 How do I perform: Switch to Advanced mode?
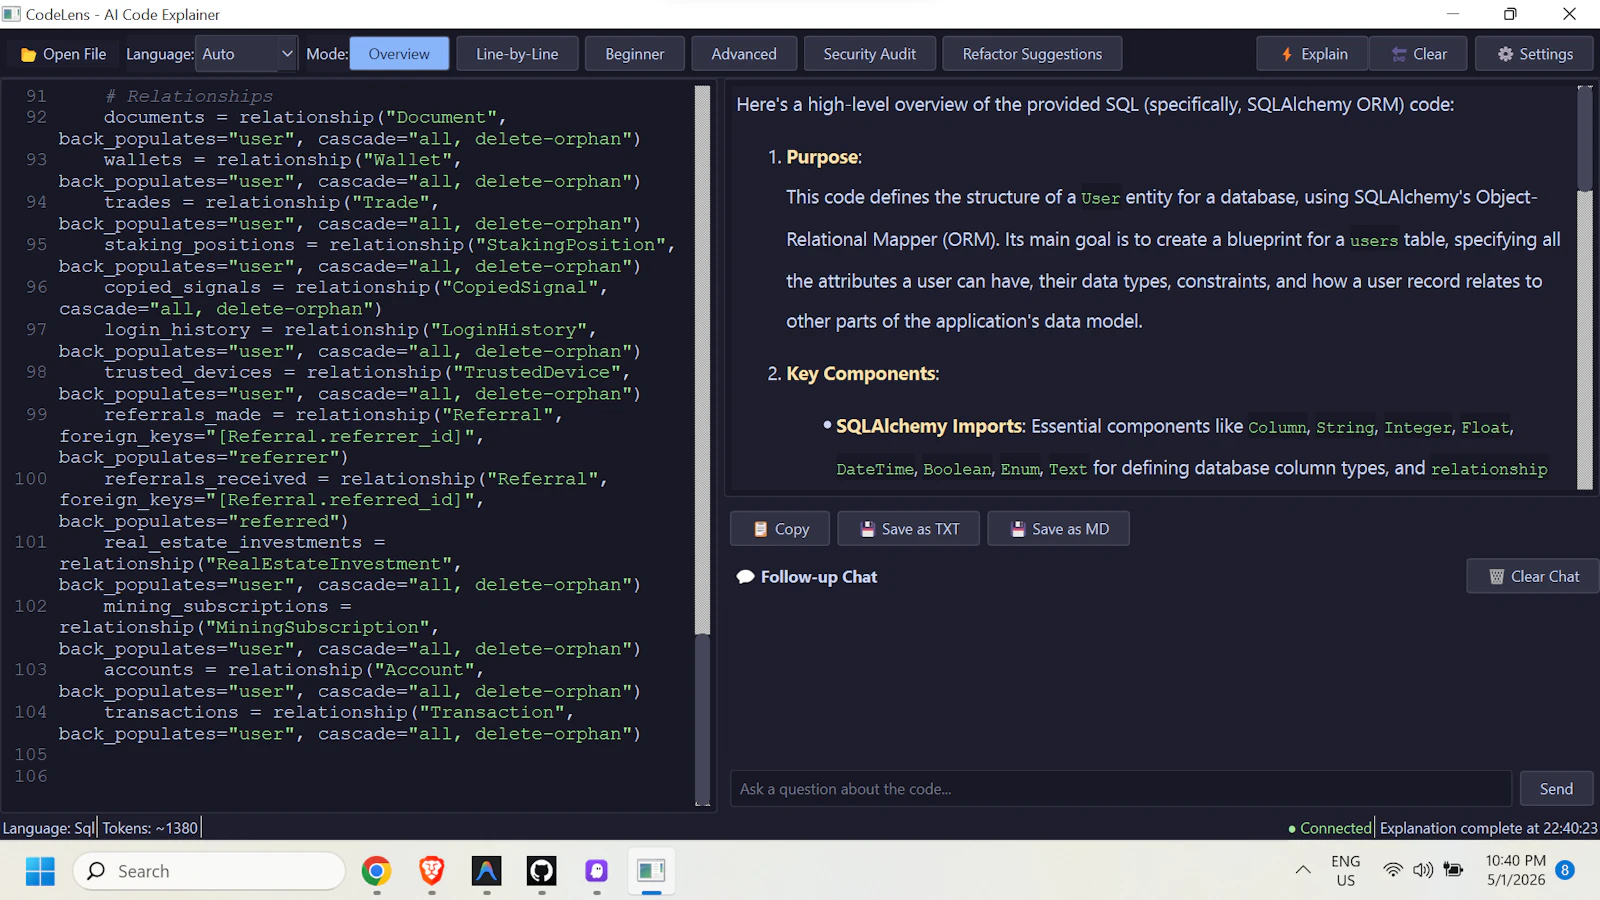click(x=744, y=54)
